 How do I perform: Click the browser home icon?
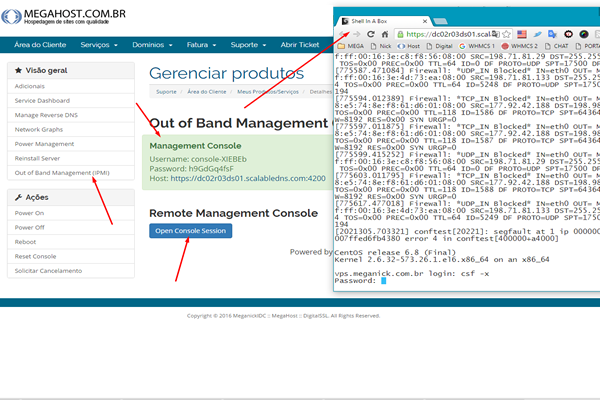pyautogui.click(x=385, y=34)
